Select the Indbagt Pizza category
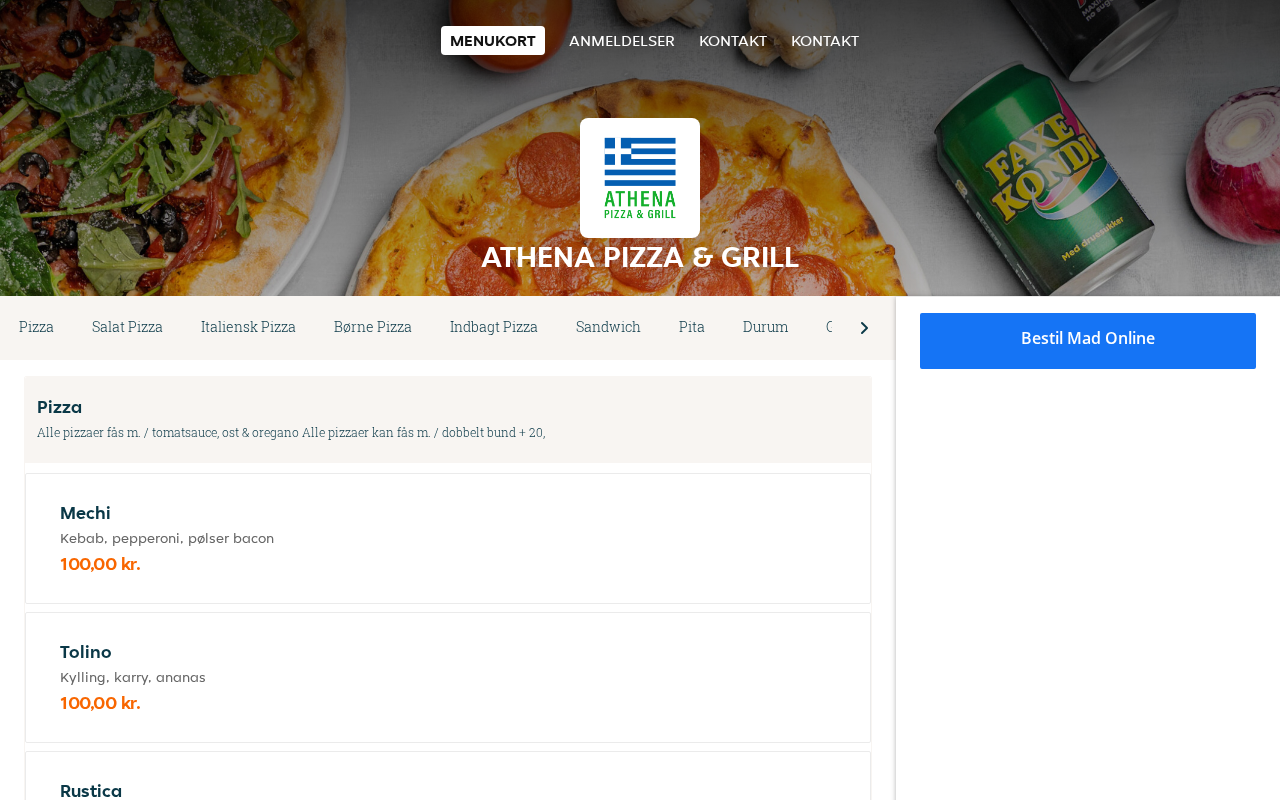Screen dimensions: 1280x800 click(494, 327)
